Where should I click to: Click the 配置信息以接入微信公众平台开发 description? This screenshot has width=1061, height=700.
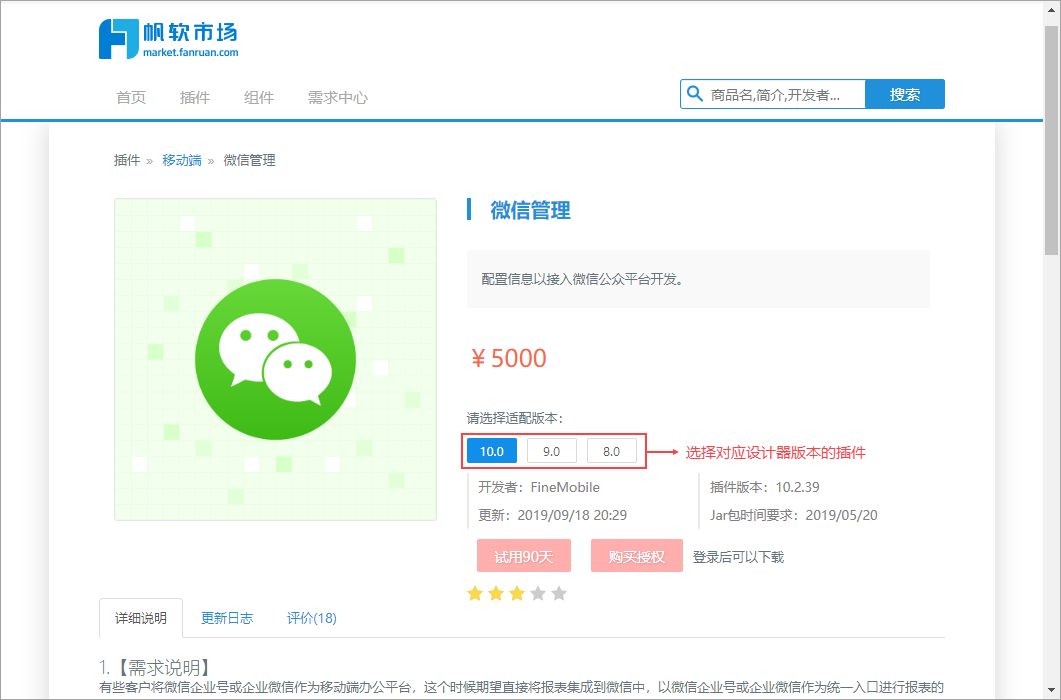[x=583, y=279]
